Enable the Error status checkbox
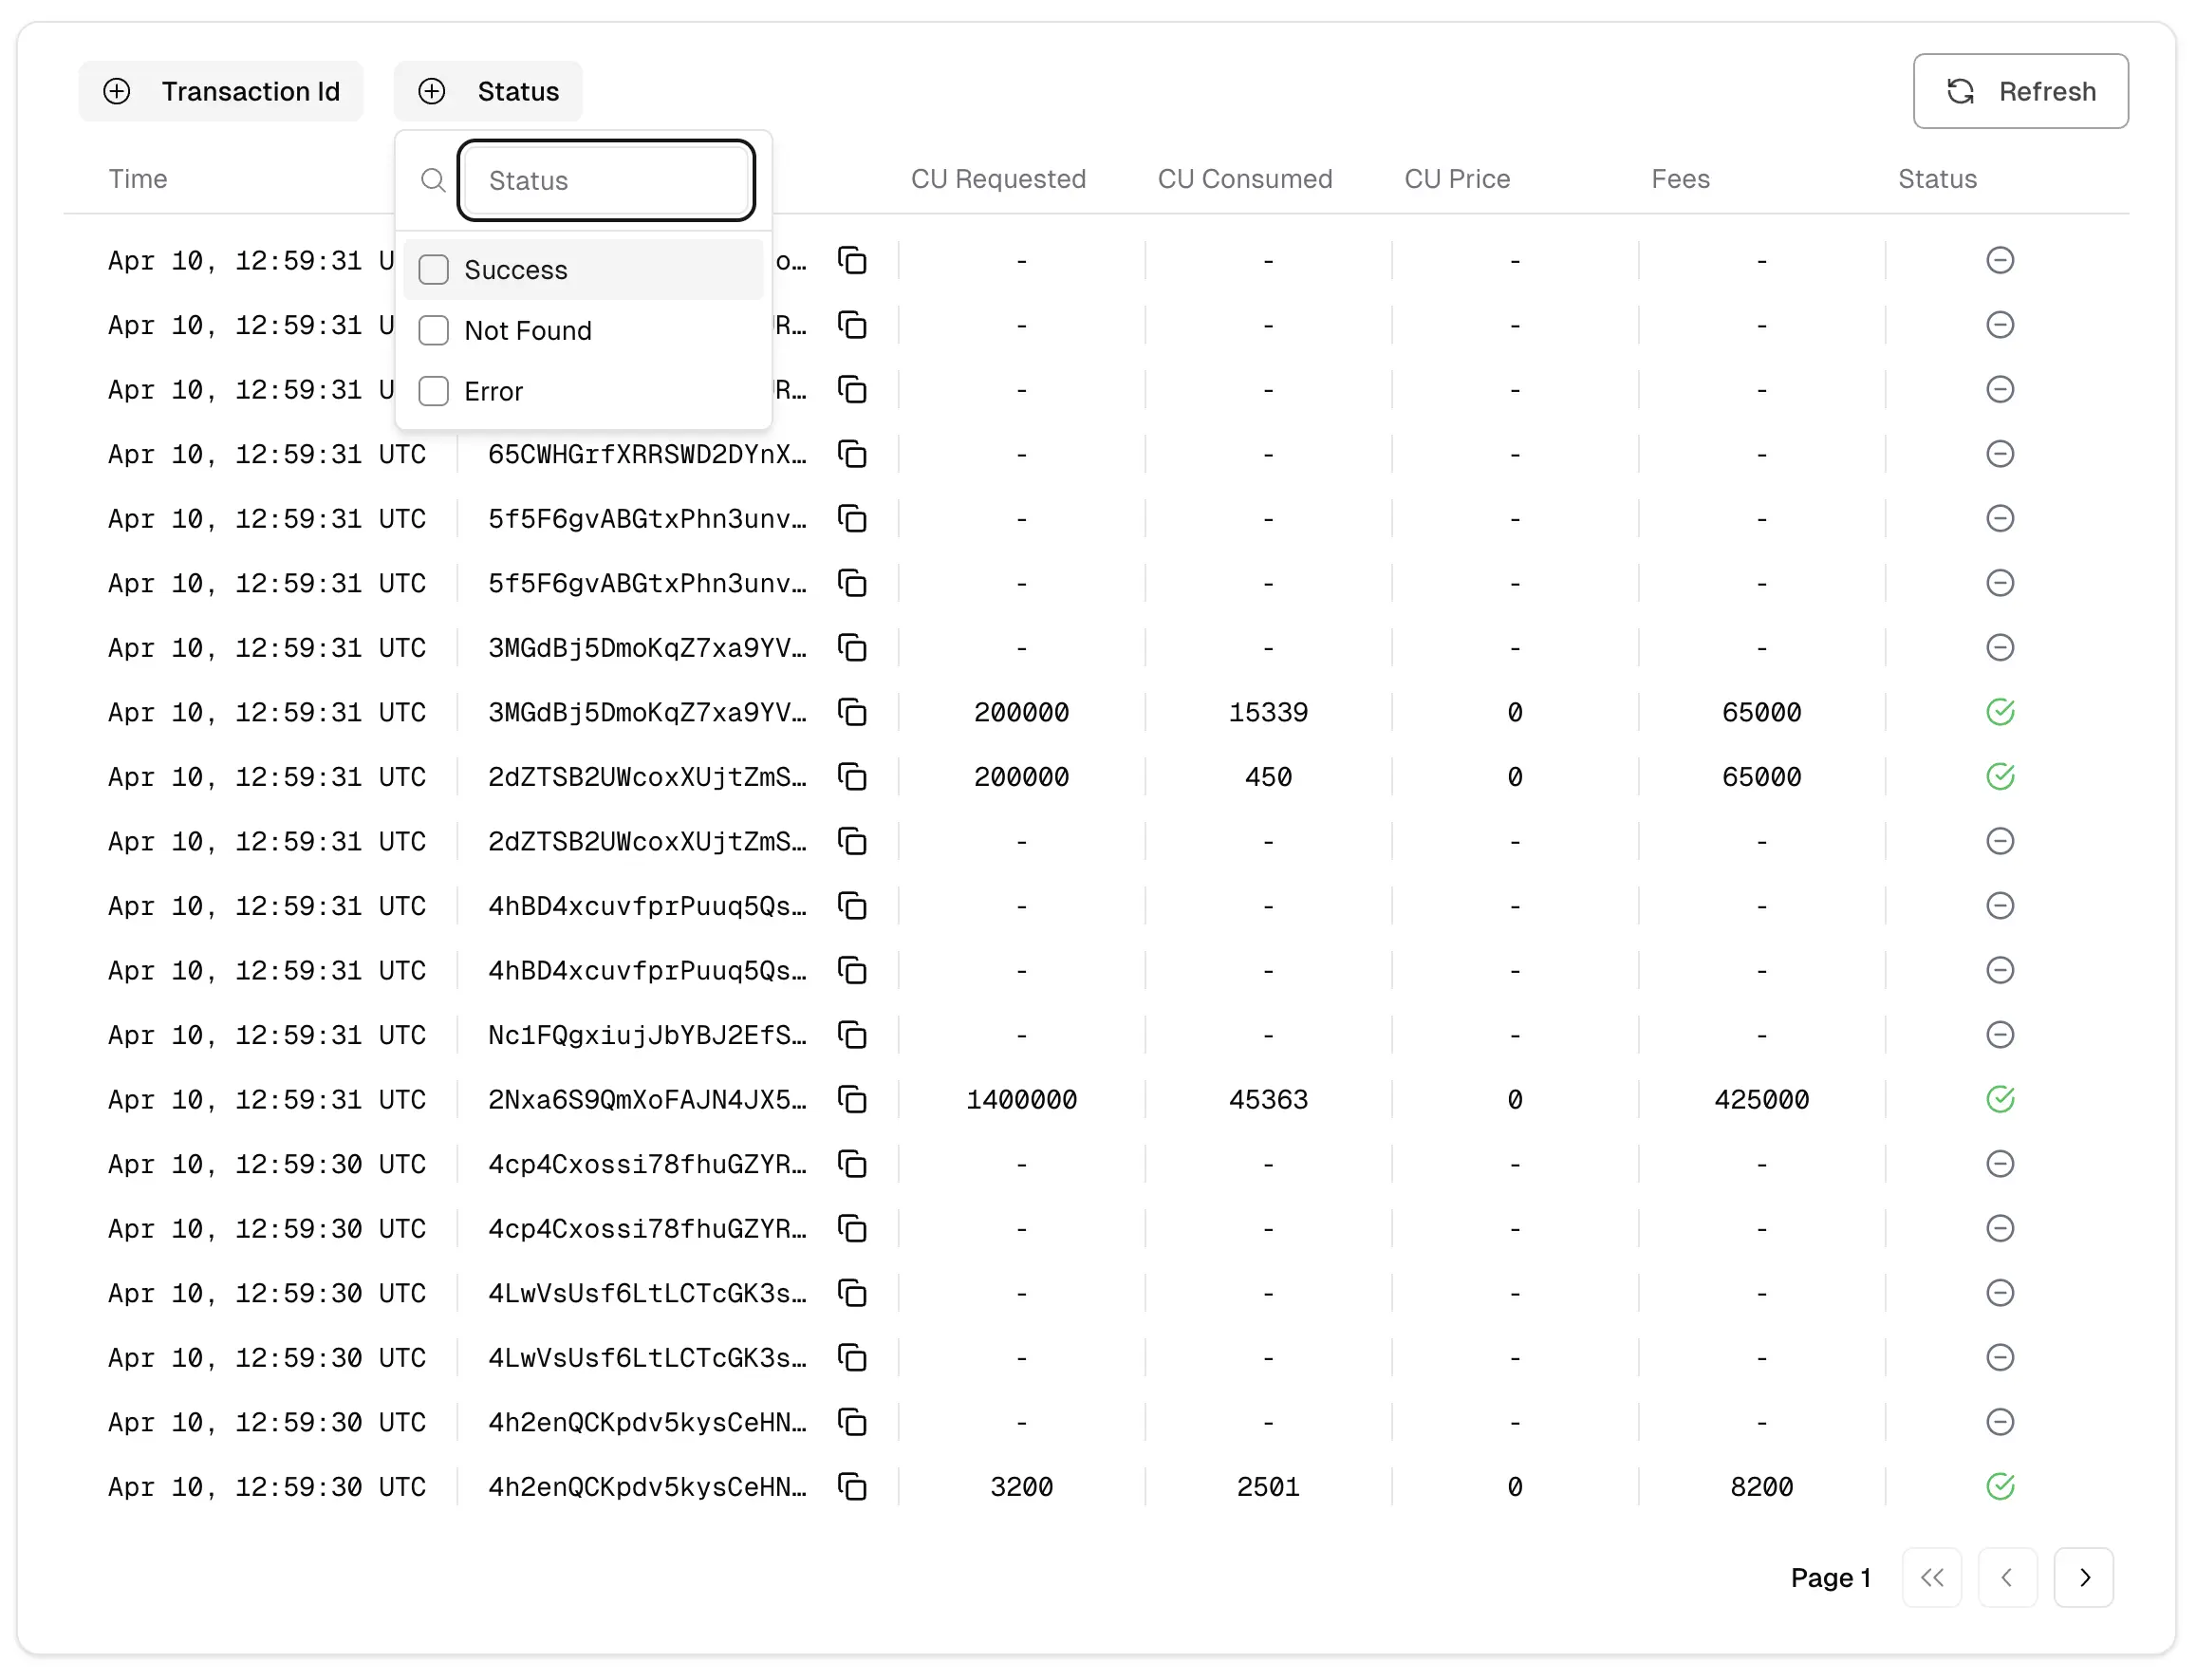Viewport: 2196px width, 1680px height. click(436, 392)
